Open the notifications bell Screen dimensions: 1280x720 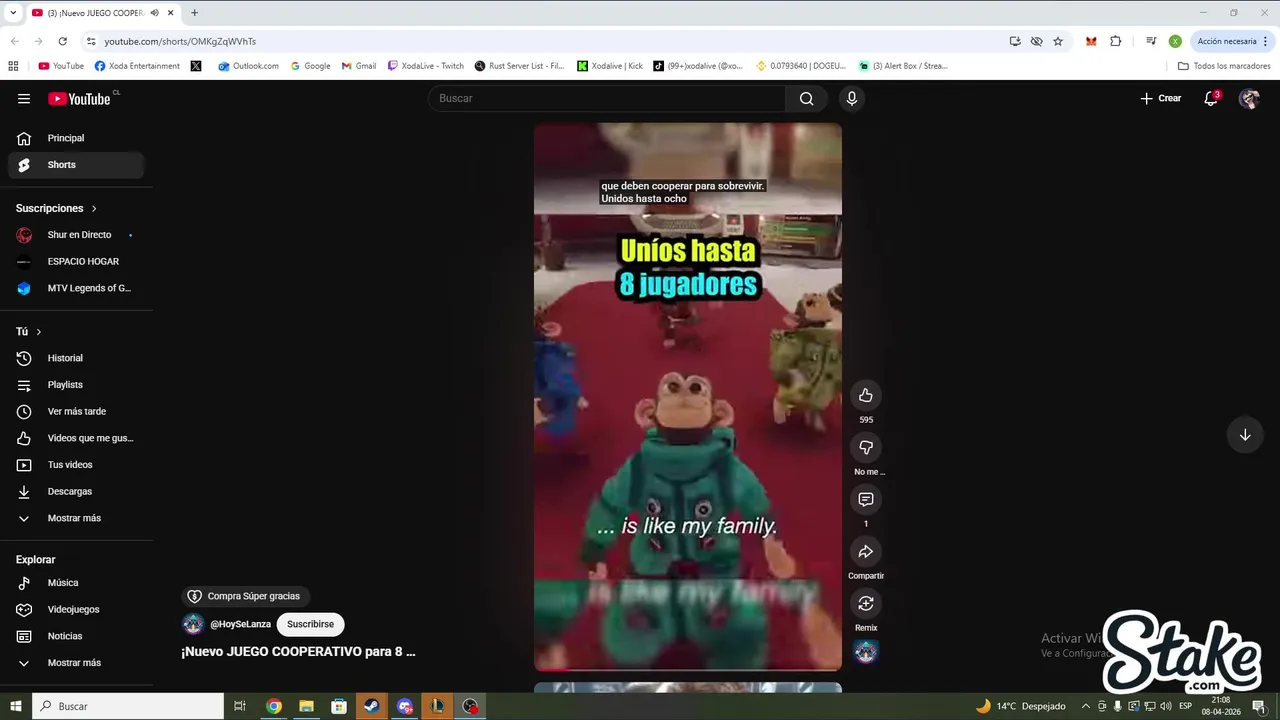1211,98
